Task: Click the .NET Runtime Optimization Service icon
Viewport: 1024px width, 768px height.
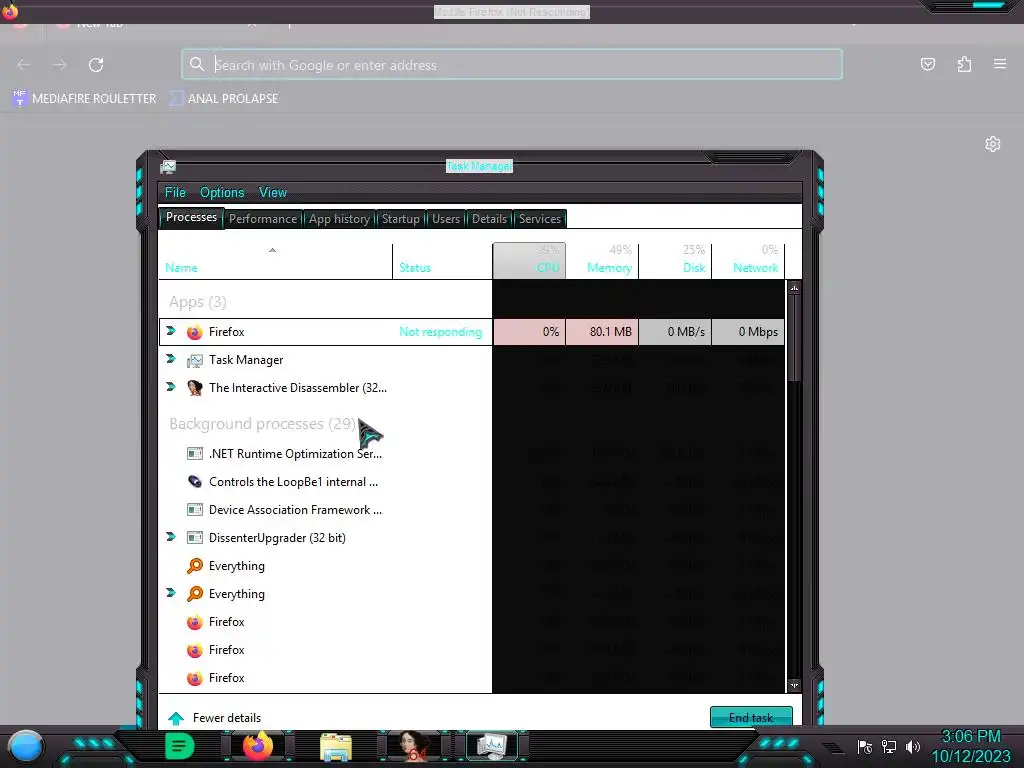Action: (195, 453)
